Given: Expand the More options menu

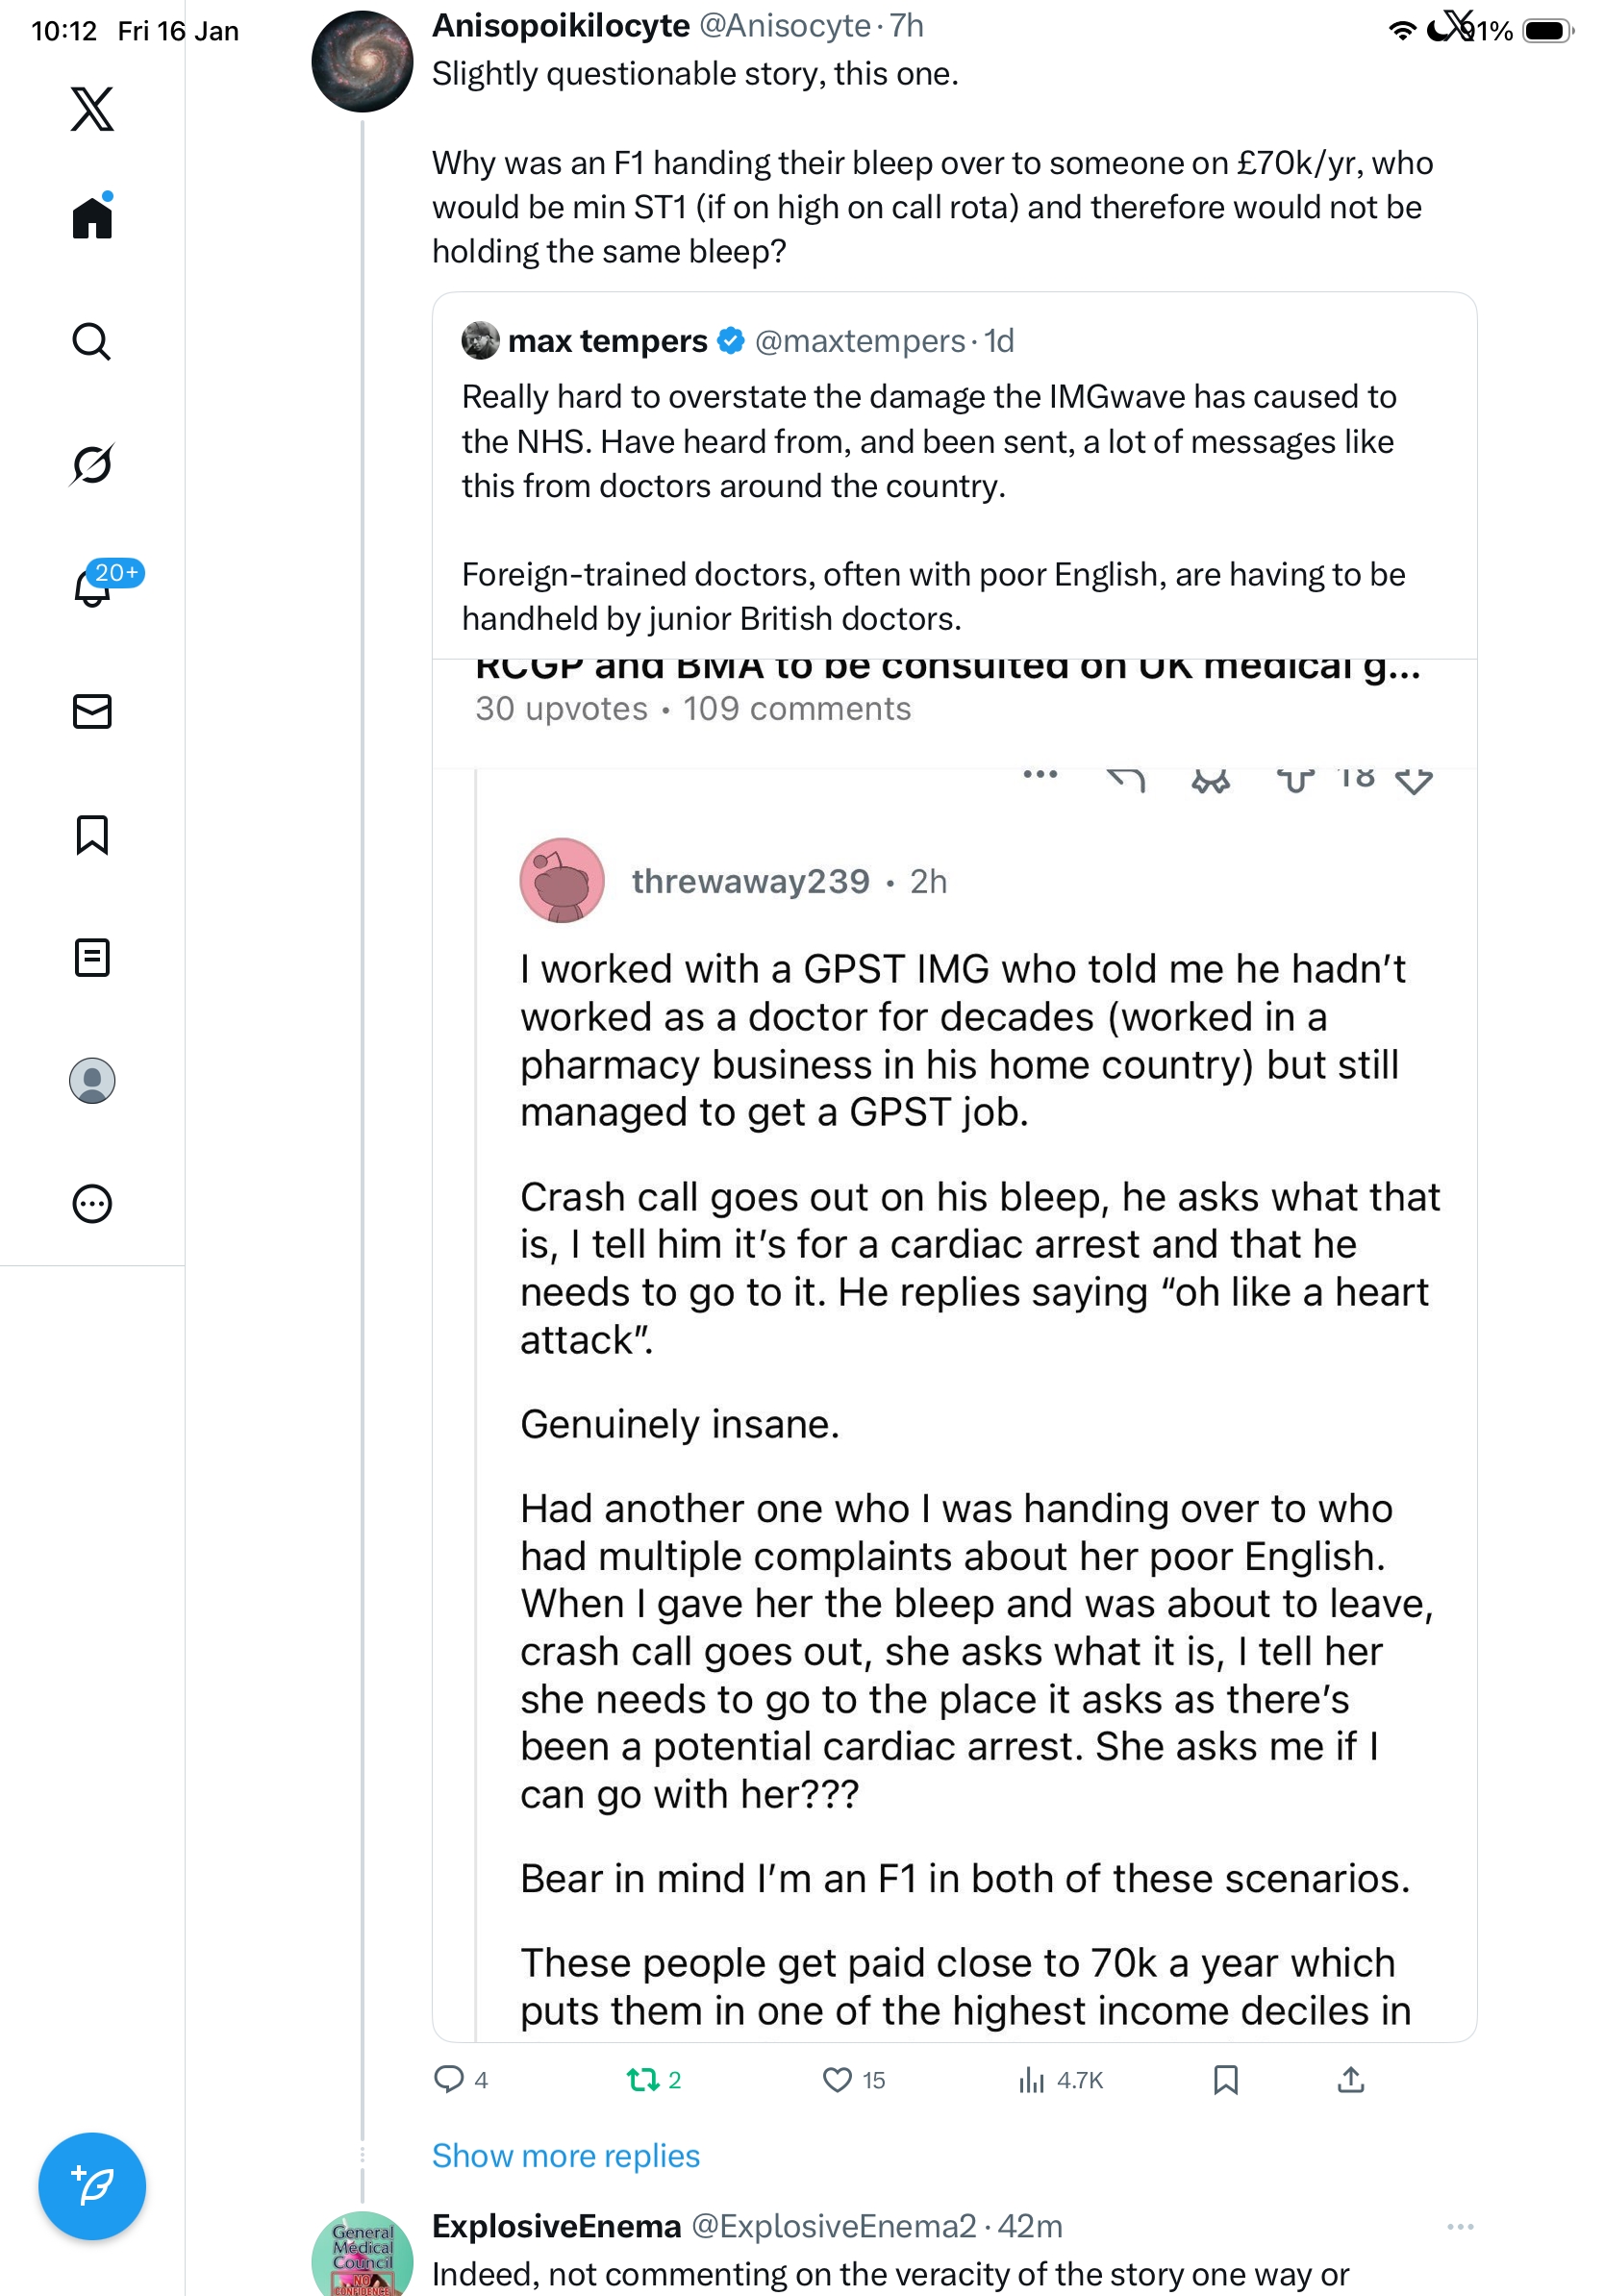Looking at the screenshot, I should point(92,1203).
